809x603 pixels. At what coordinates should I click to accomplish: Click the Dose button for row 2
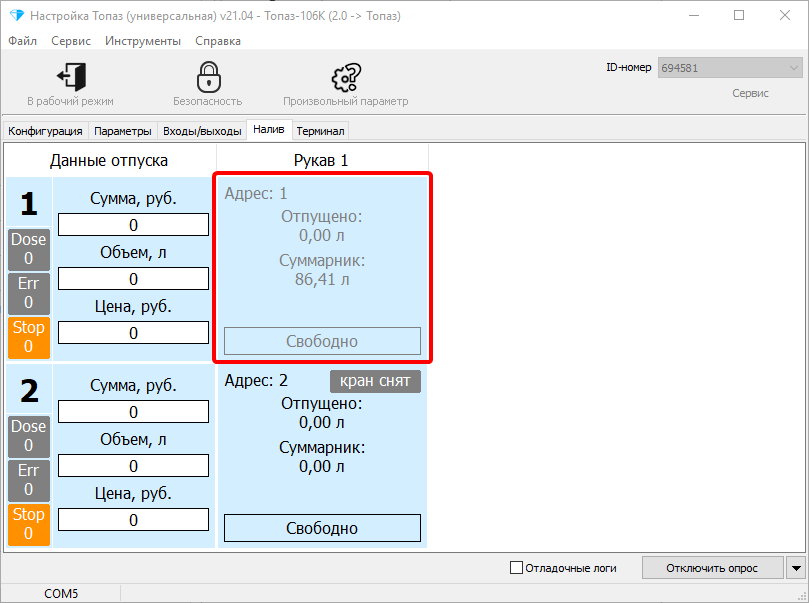[x=29, y=436]
